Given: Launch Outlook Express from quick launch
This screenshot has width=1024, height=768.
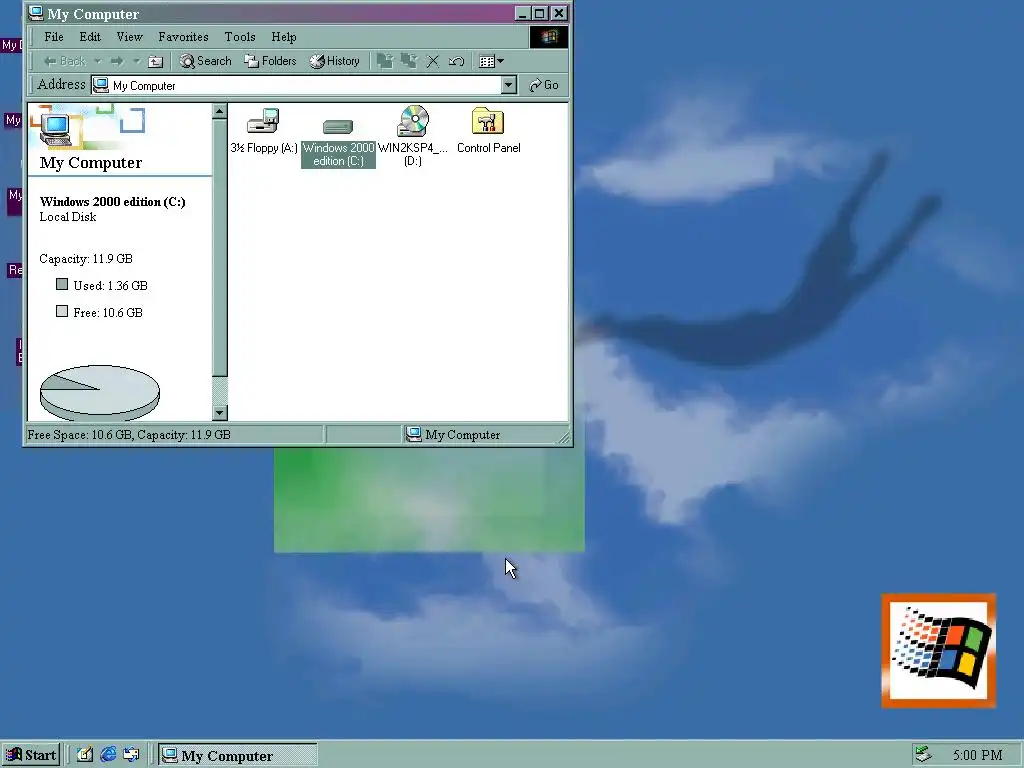Looking at the screenshot, I should coord(131,755).
